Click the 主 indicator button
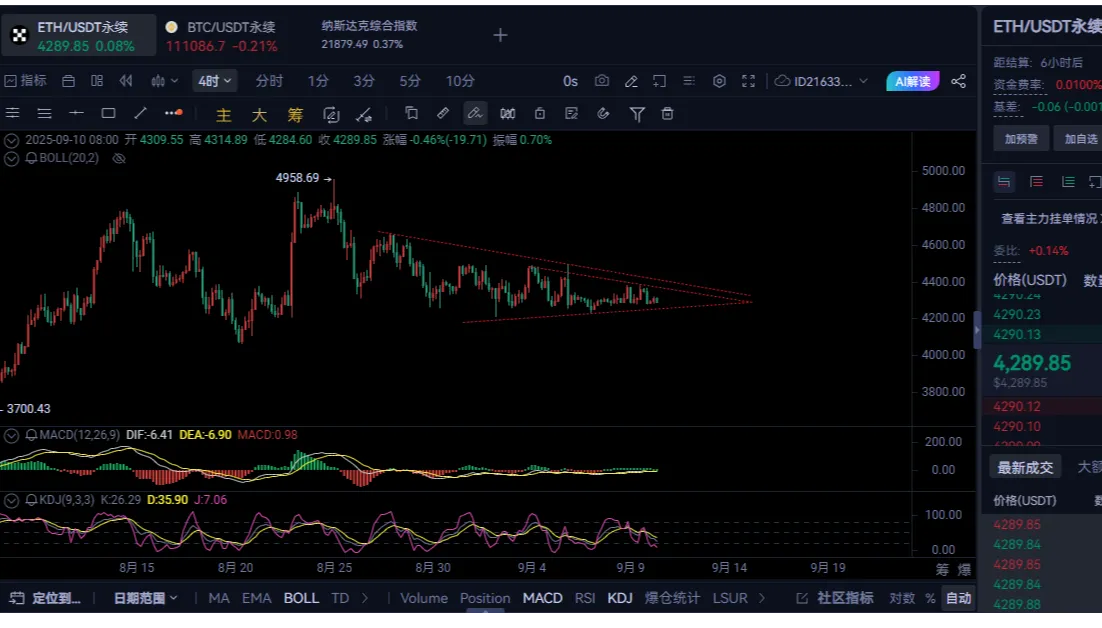 [x=223, y=115]
